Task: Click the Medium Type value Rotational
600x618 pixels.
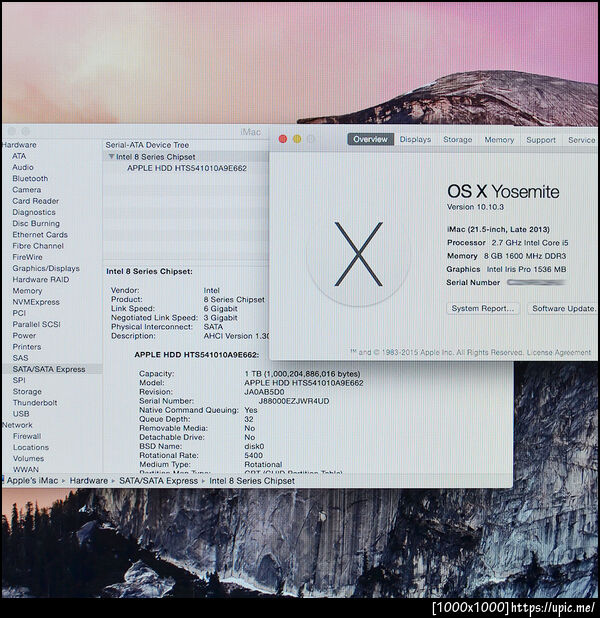Action: [263, 464]
